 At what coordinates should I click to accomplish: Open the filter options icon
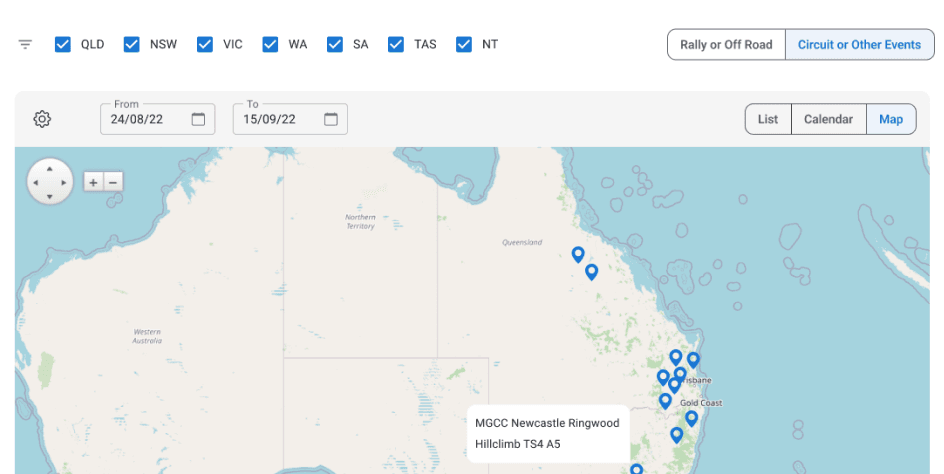click(x=25, y=45)
